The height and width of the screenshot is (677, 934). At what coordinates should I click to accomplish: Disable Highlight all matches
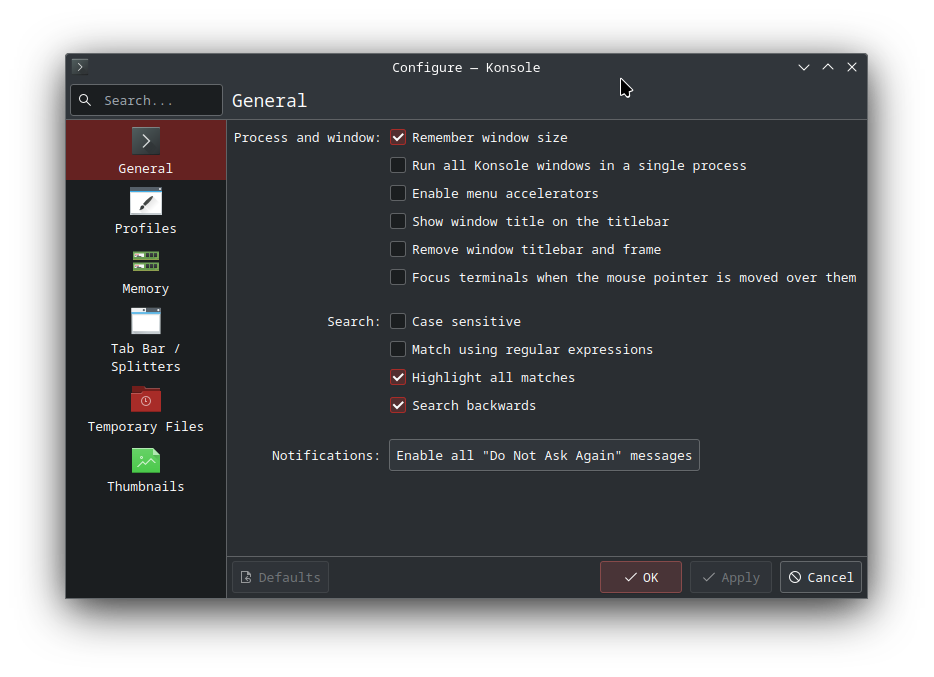[x=398, y=378]
